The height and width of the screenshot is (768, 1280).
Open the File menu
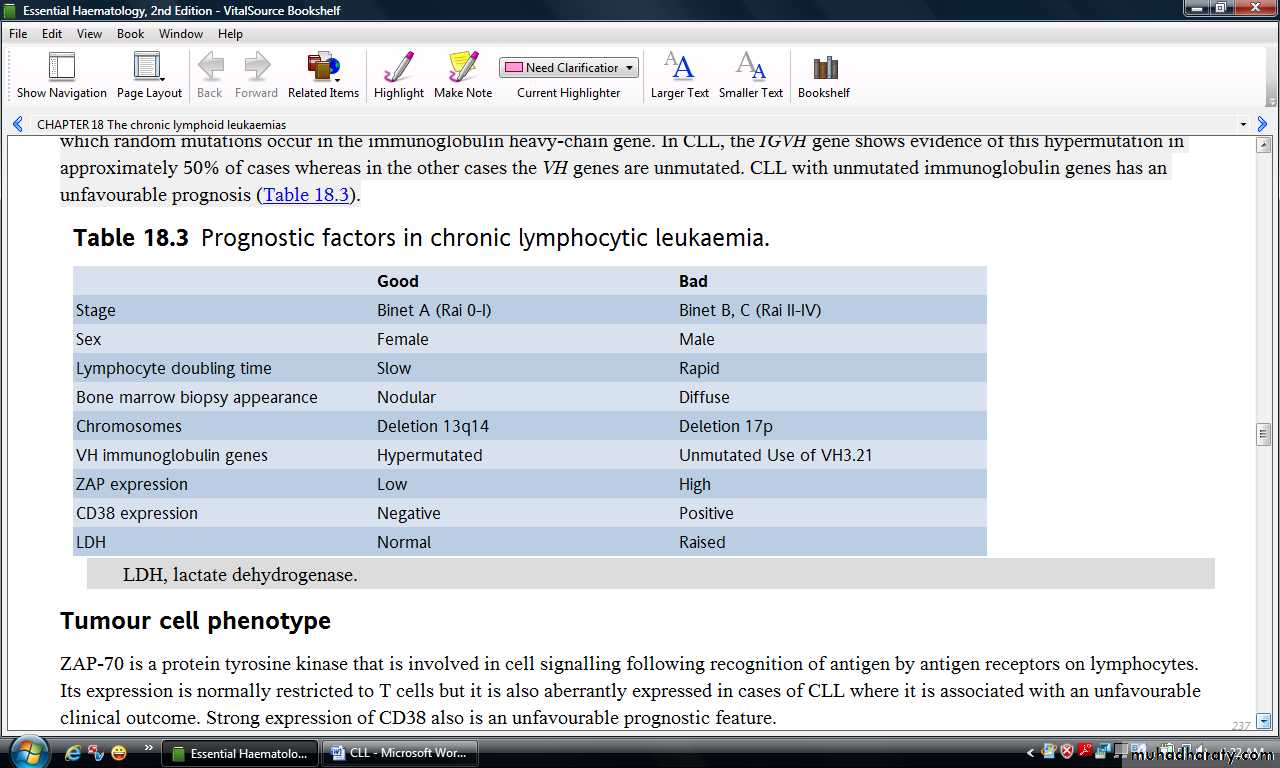point(18,33)
